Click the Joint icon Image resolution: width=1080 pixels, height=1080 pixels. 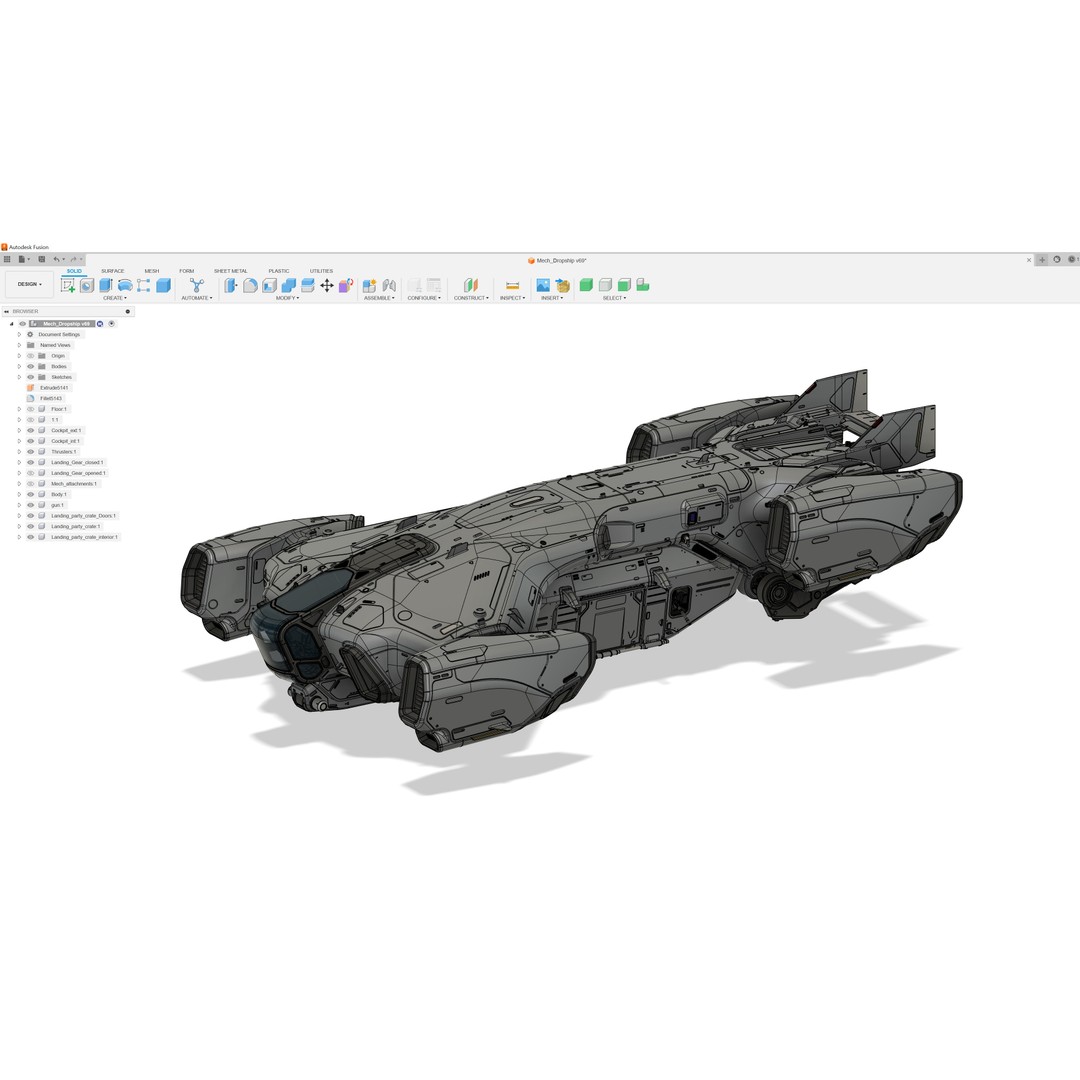point(389,285)
